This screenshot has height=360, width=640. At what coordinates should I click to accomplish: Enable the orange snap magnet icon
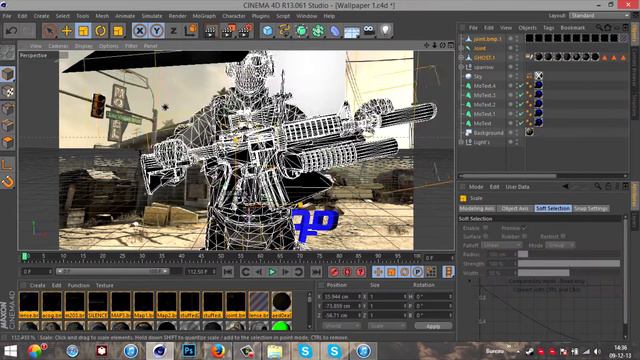click(x=8, y=182)
